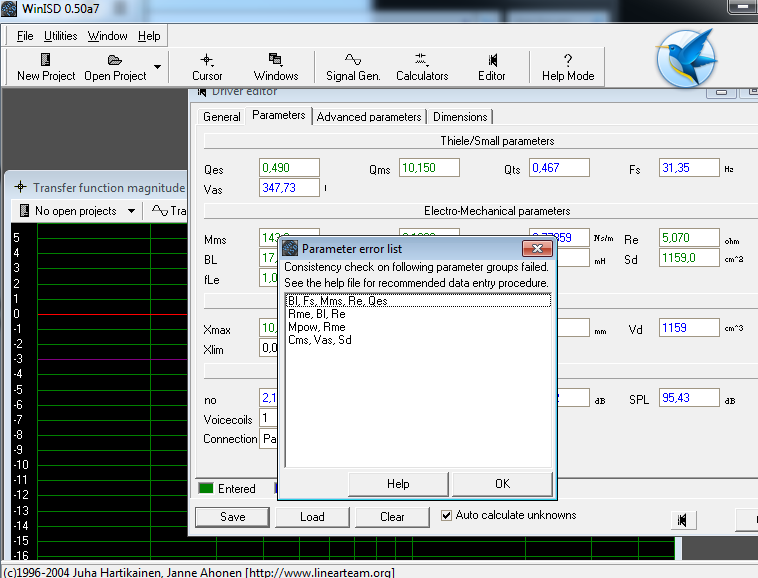Screen dimensions: 758x578
Task: Click the Fs value field
Action: 689,168
